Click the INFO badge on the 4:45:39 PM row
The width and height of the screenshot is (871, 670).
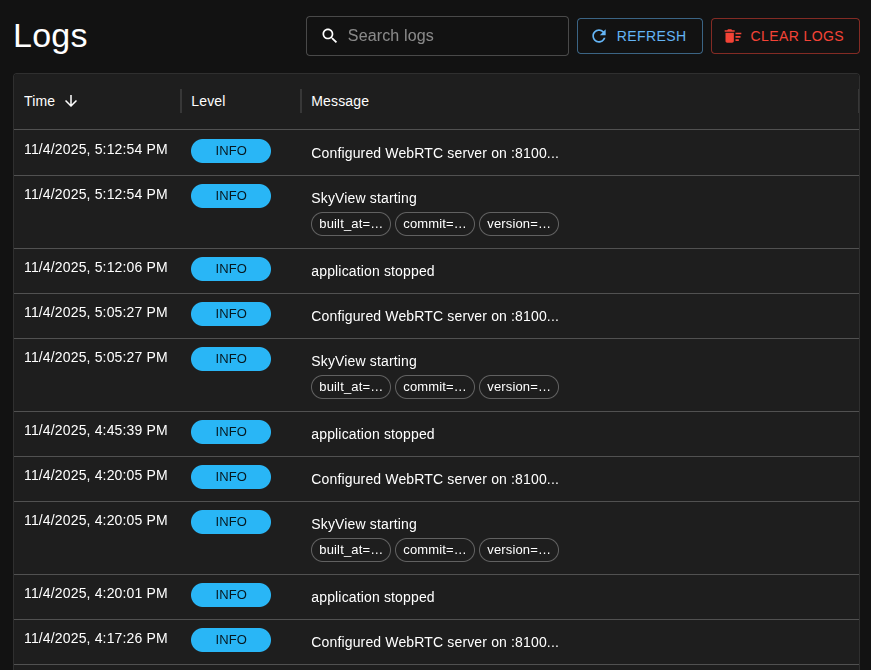coord(230,431)
